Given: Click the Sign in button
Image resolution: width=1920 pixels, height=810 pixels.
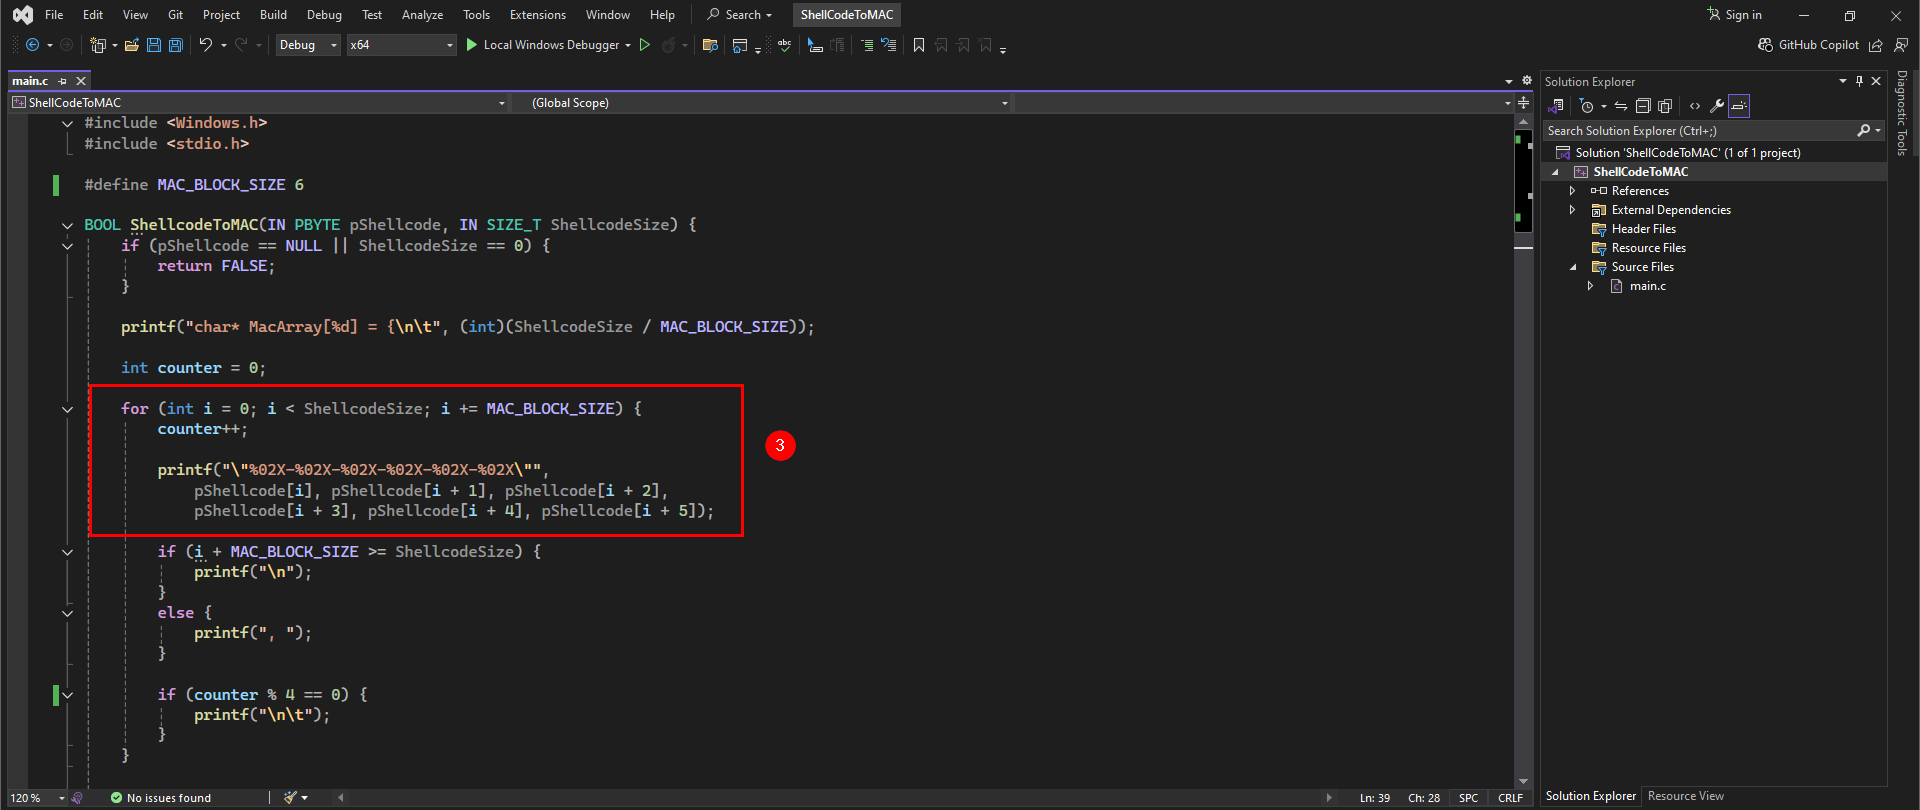Looking at the screenshot, I should pyautogui.click(x=1734, y=15).
